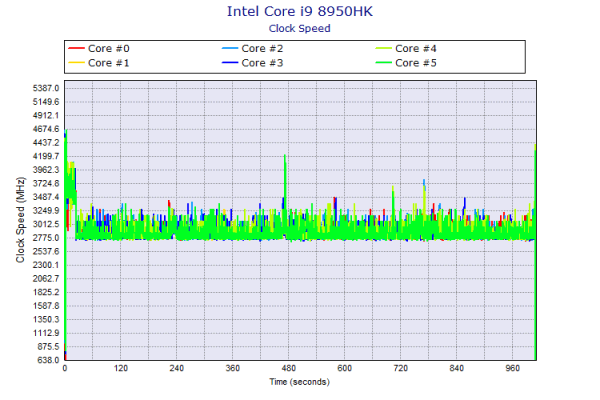The height and width of the screenshot is (400, 600).
Task: Click the 2537.6 y-axis value
Action: coord(46,251)
